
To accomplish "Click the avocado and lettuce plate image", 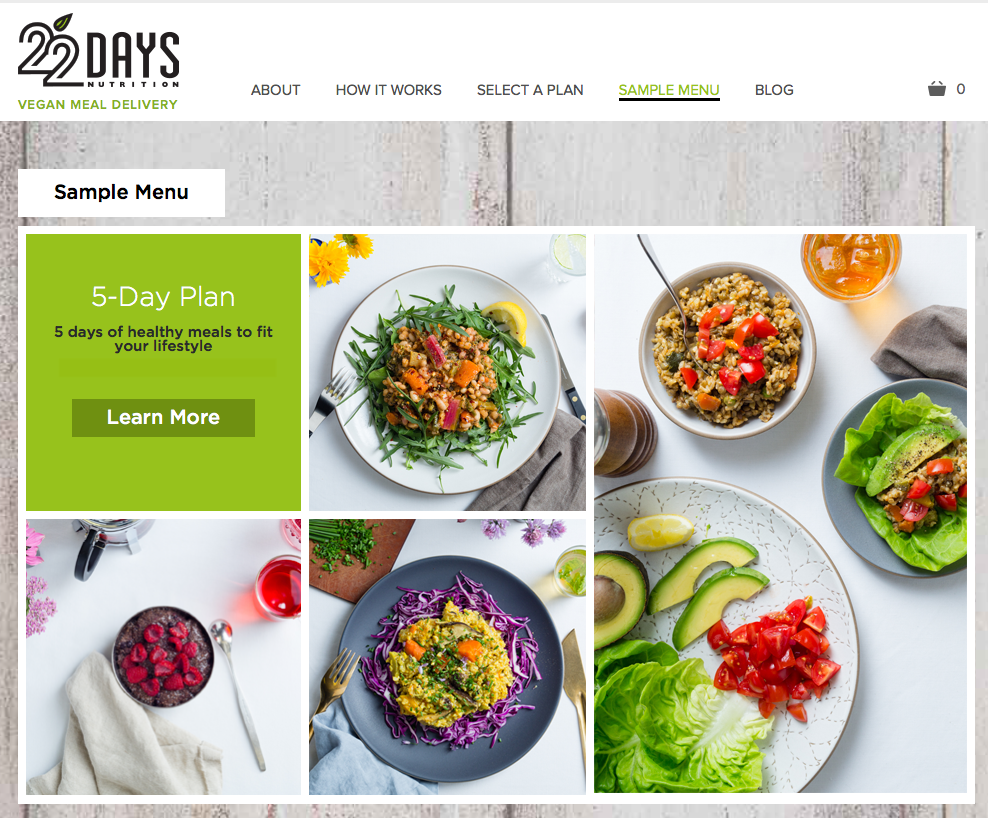I will click(725, 637).
